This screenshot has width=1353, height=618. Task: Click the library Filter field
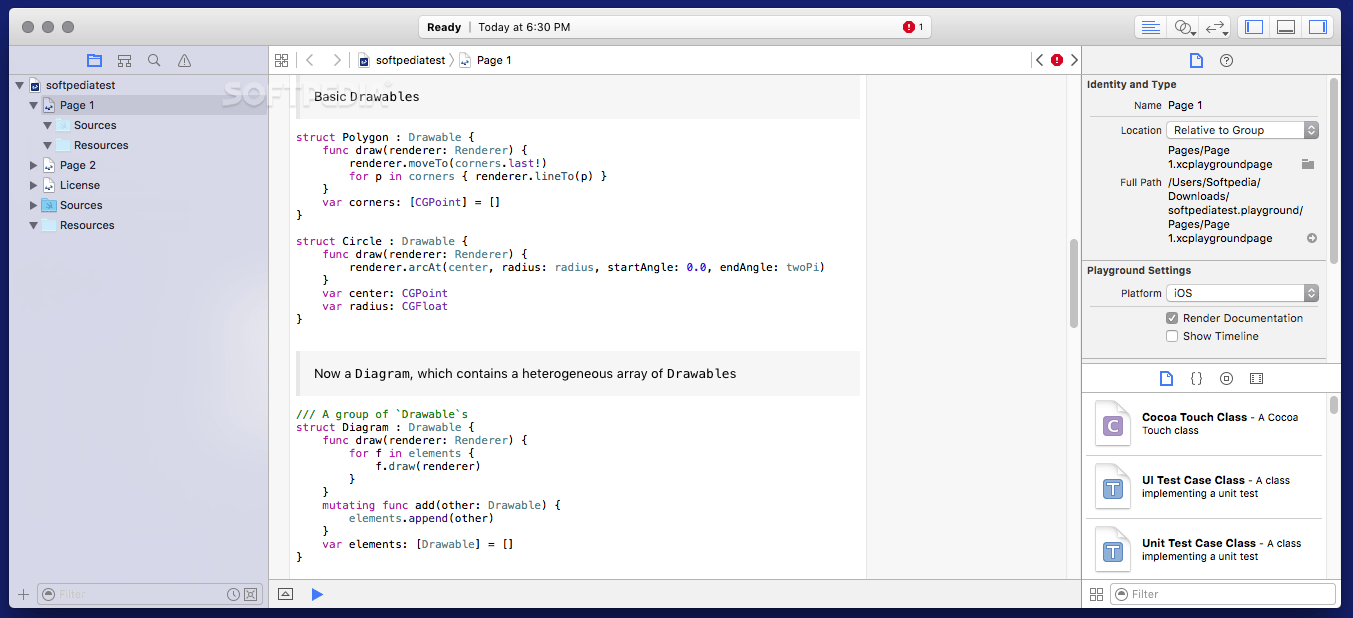(1222, 594)
